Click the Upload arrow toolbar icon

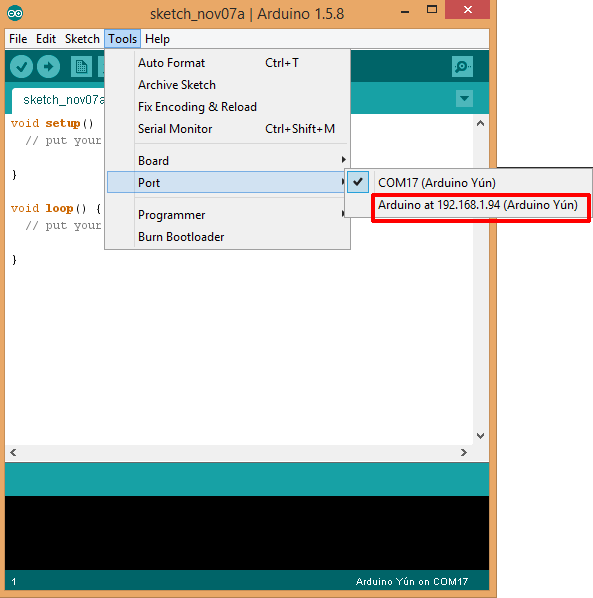[48, 67]
